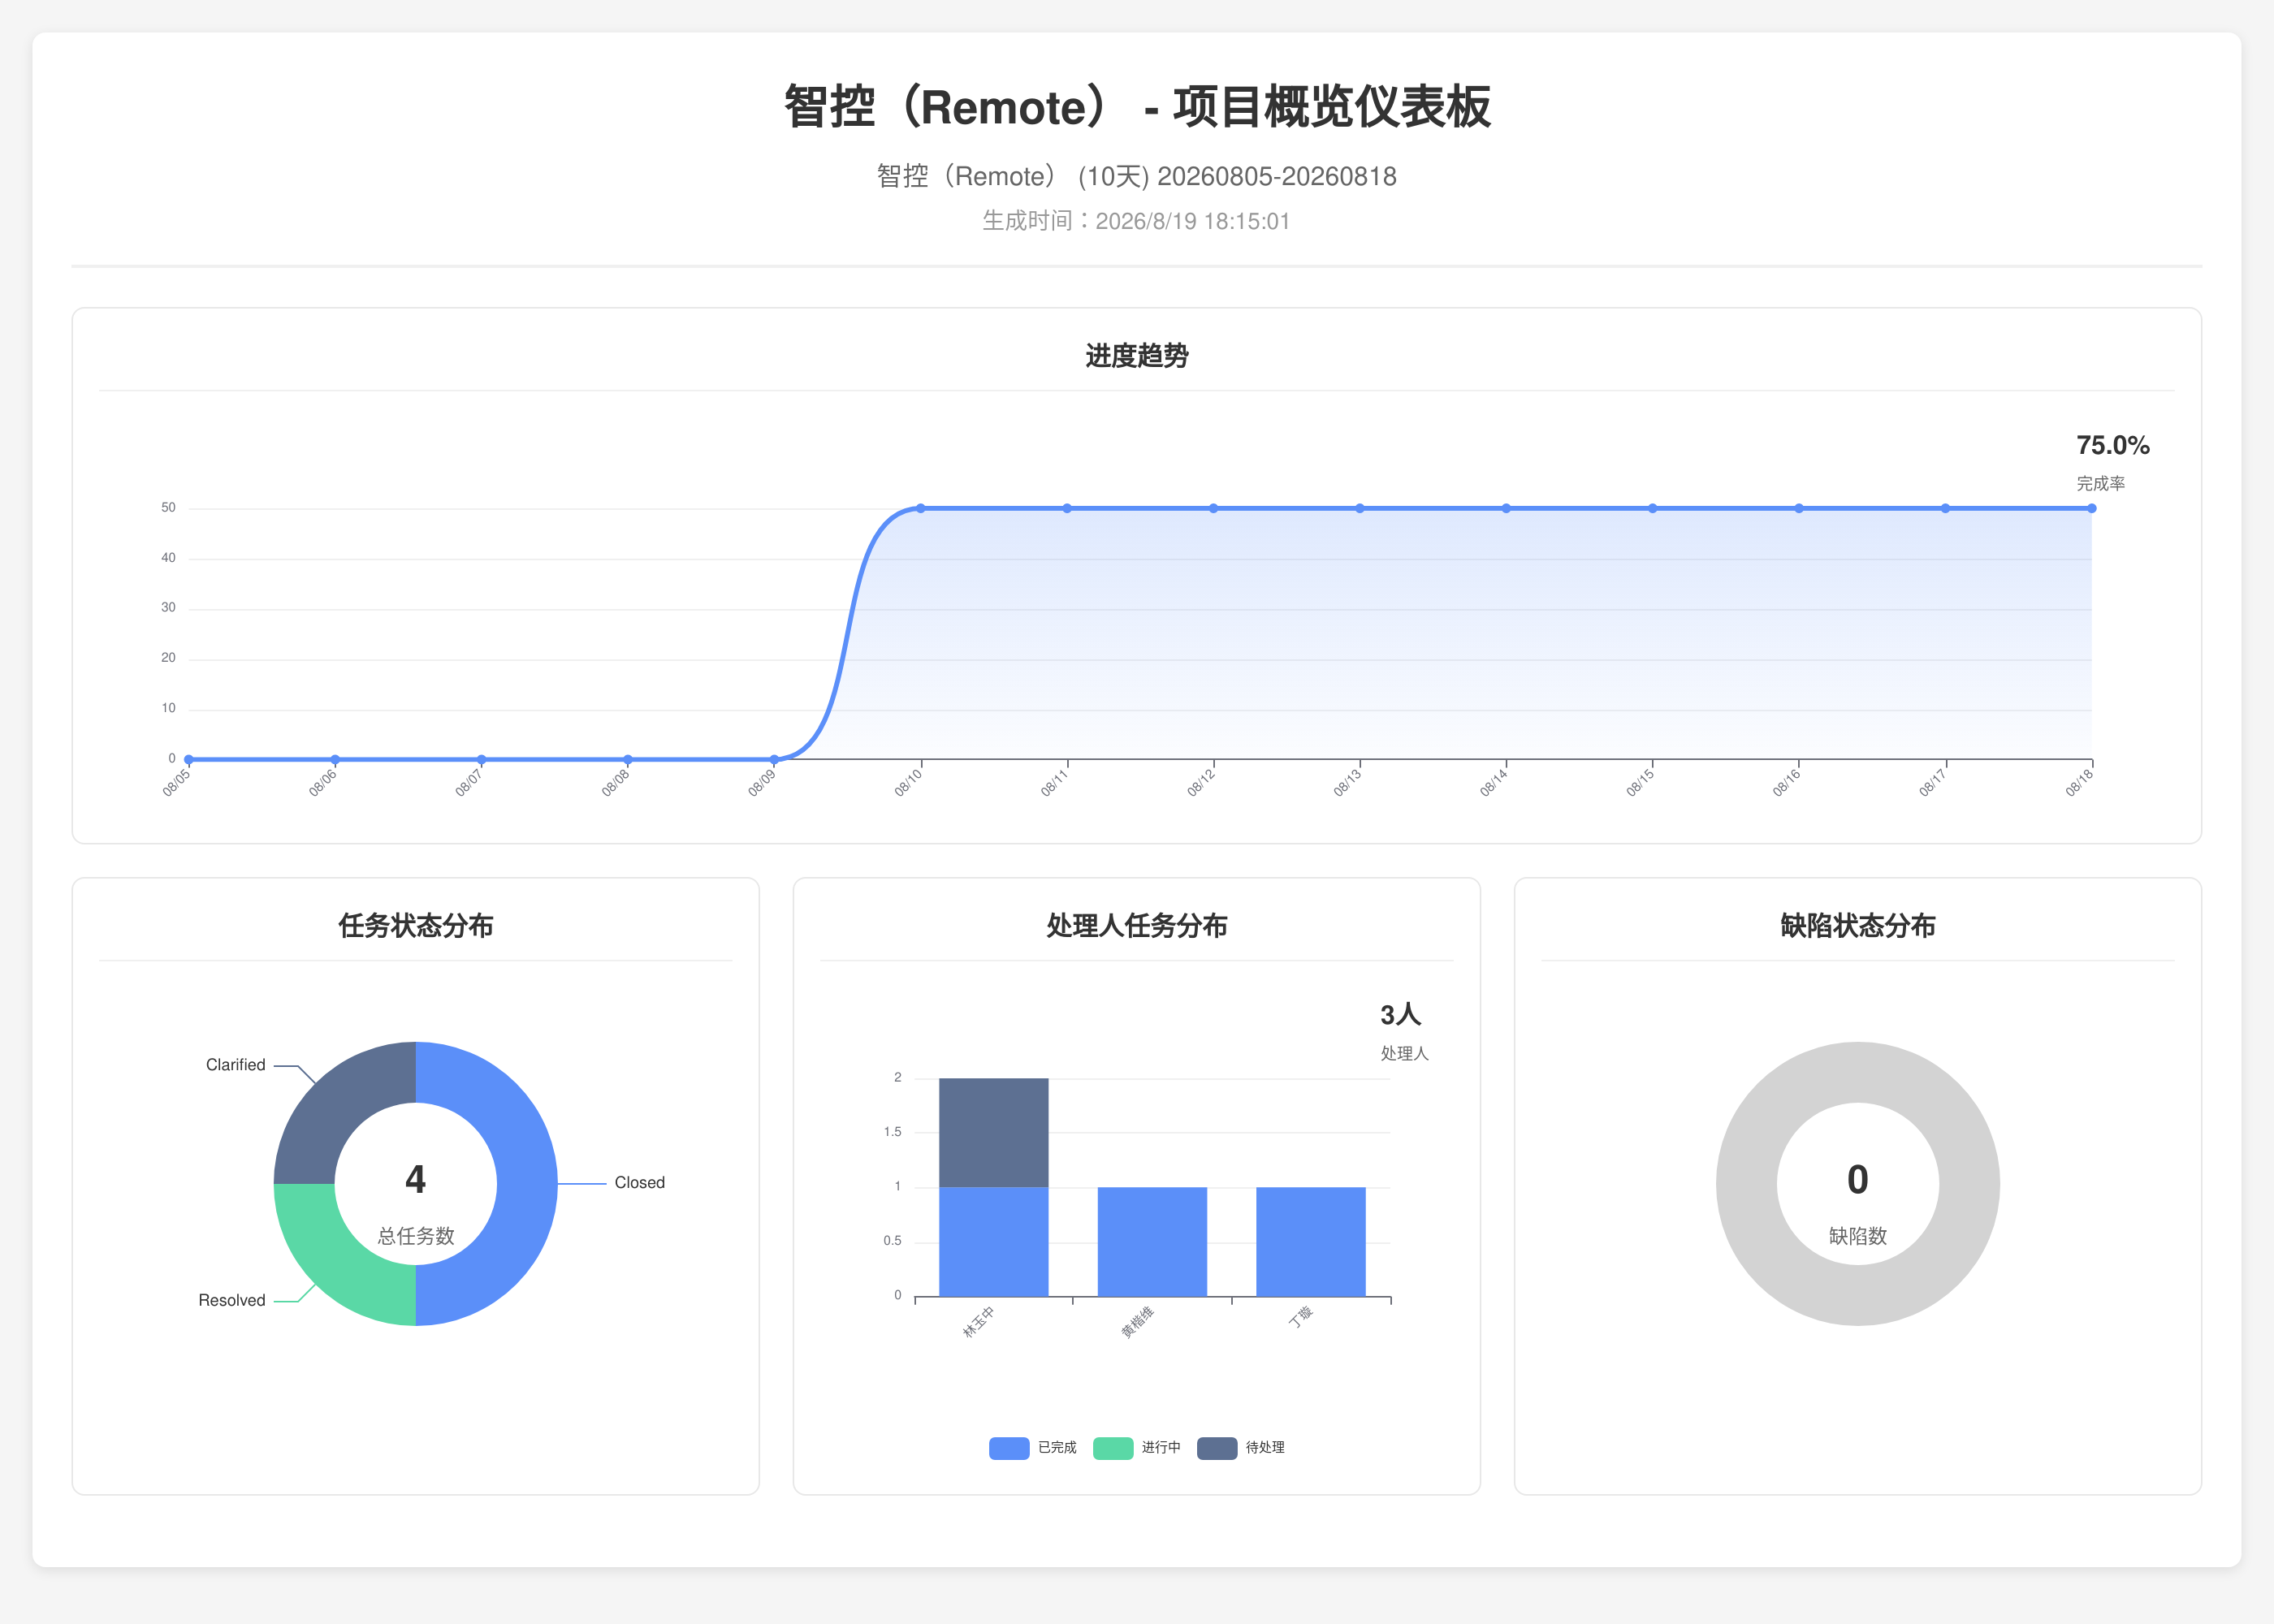This screenshot has width=2274, height=1624.
Task: Toggle the 待处理 dark legend swatch
Action: coord(1216,1448)
